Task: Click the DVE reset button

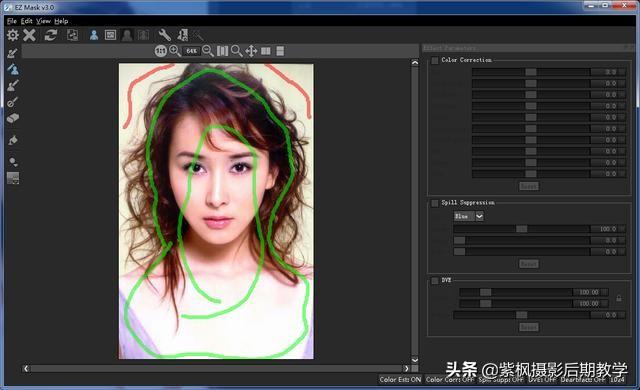Action: (x=529, y=327)
